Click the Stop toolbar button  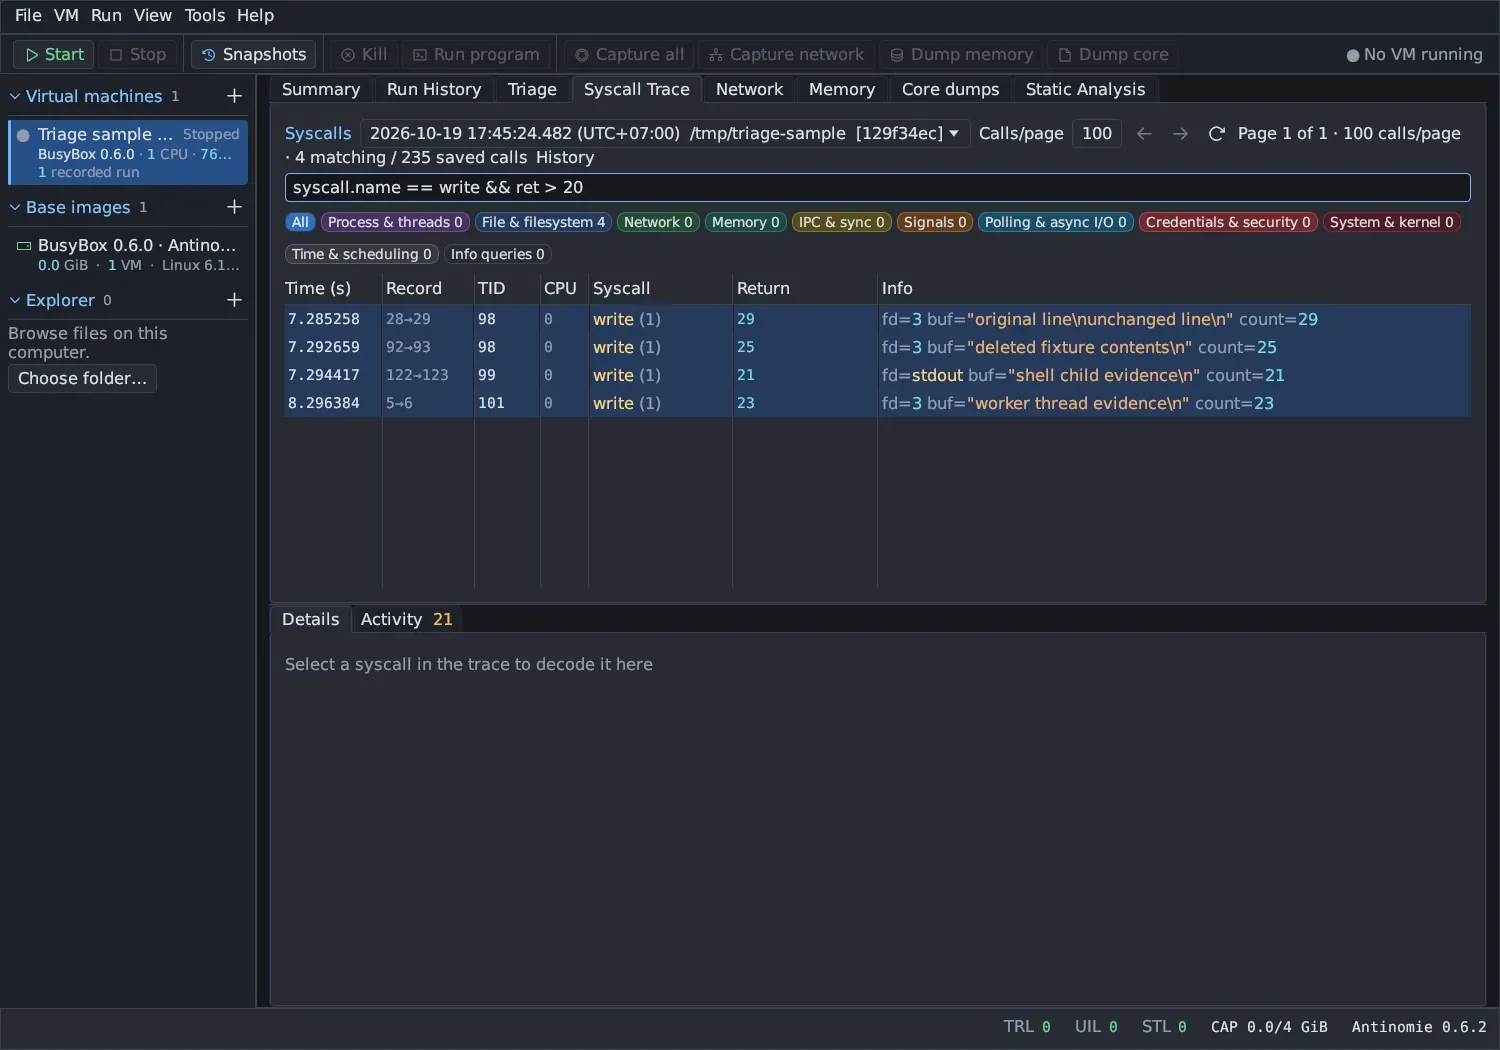pyautogui.click(x=138, y=54)
